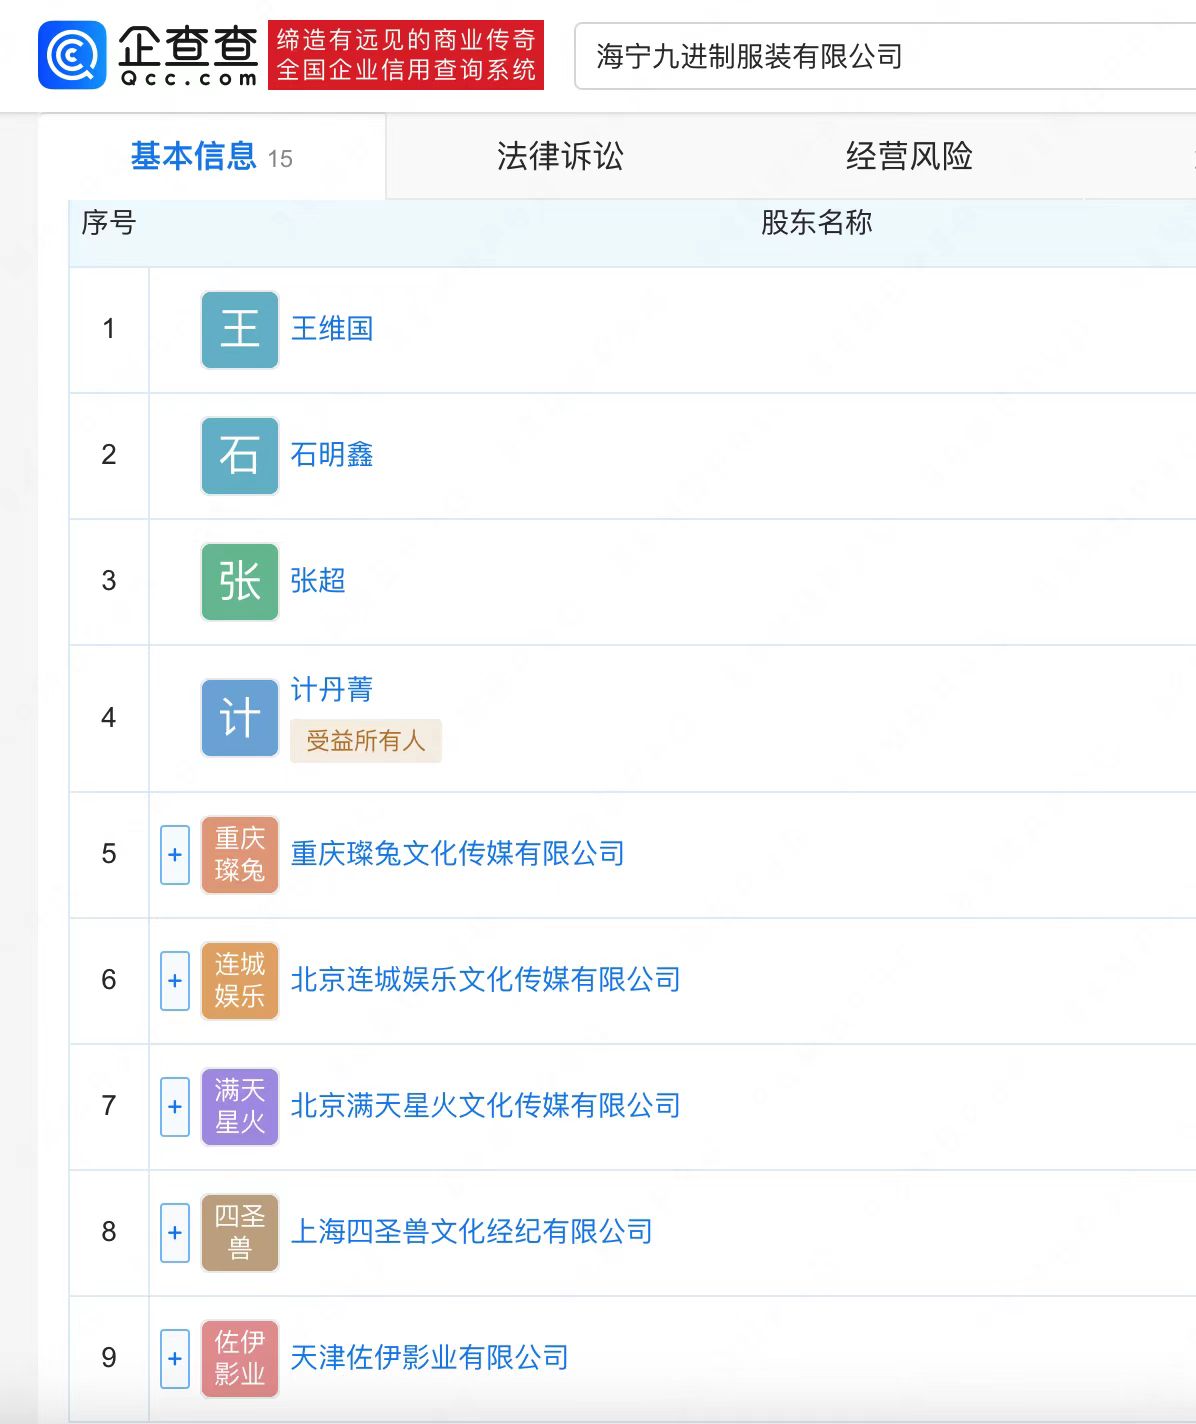Viewport: 1196px width, 1424px height.
Task: Expand the 北京连城娱乐 row plus button
Action: pos(175,981)
